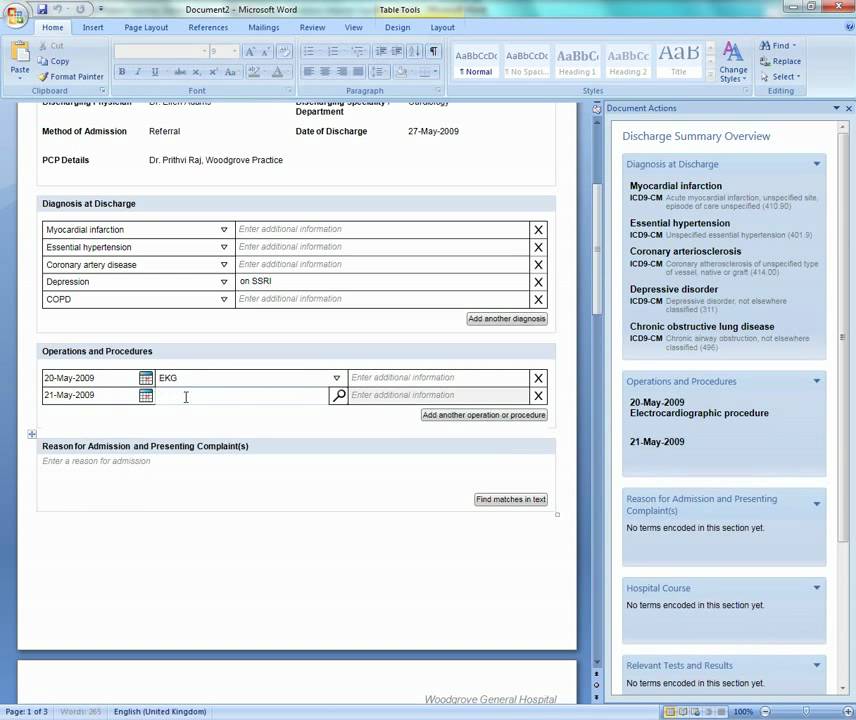Remove the Myocardial infarction diagnosis row
Viewport: 856px width, 720px height.
tap(538, 230)
